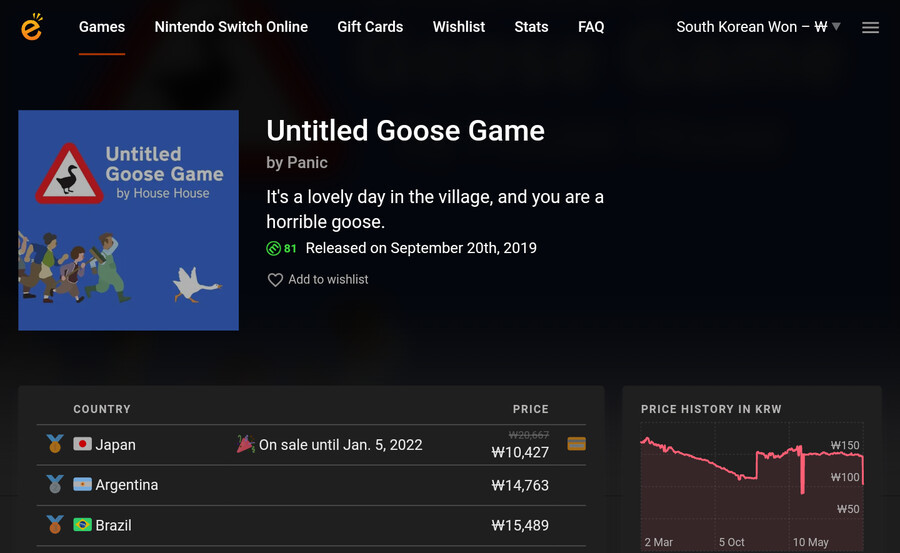Click the Argentina country link

tap(126, 485)
